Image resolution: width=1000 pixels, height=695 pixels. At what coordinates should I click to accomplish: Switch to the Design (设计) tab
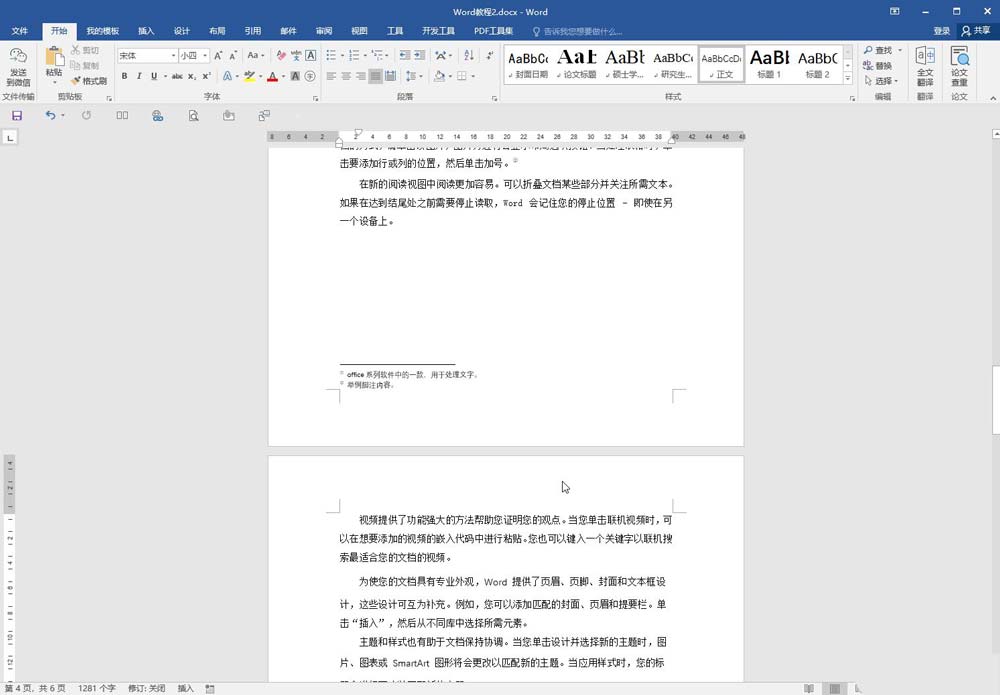point(182,31)
